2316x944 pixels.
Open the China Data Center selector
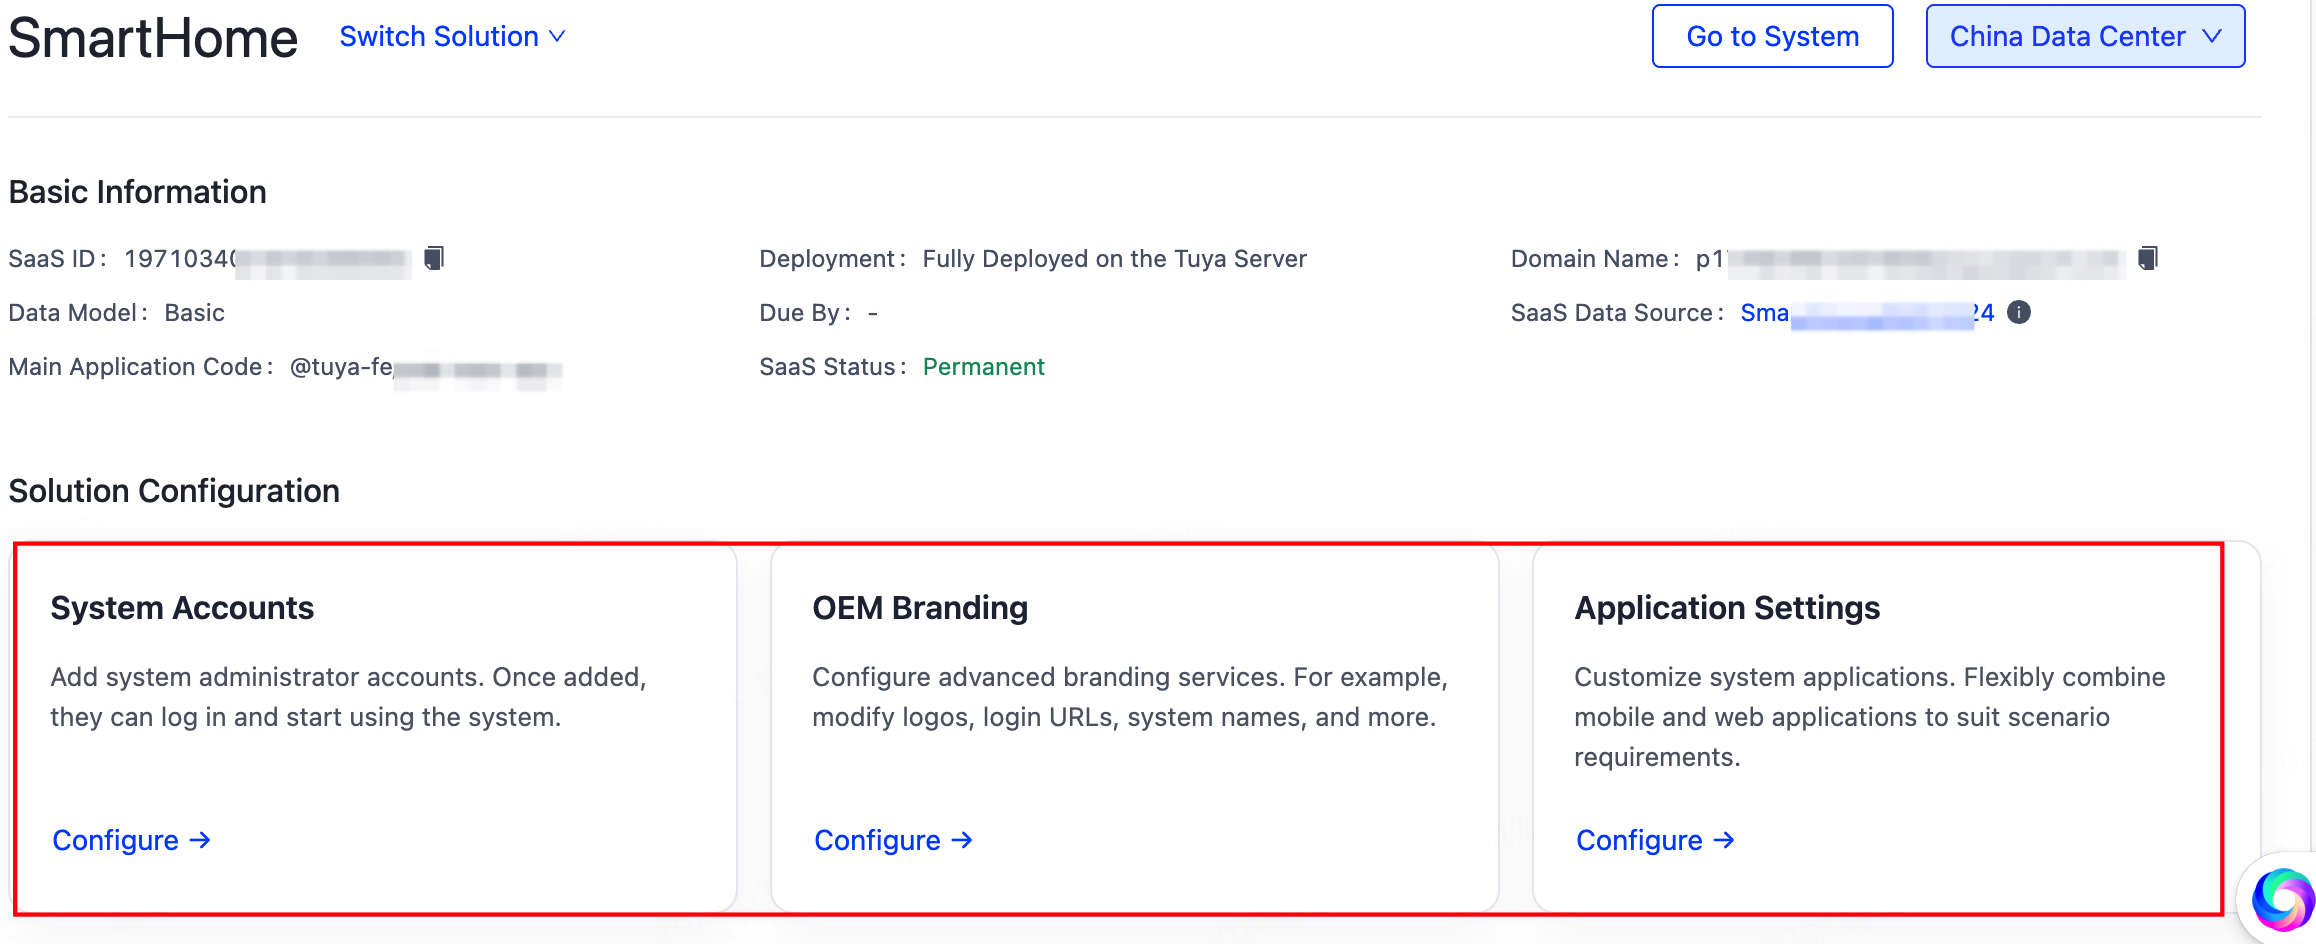[x=2084, y=36]
